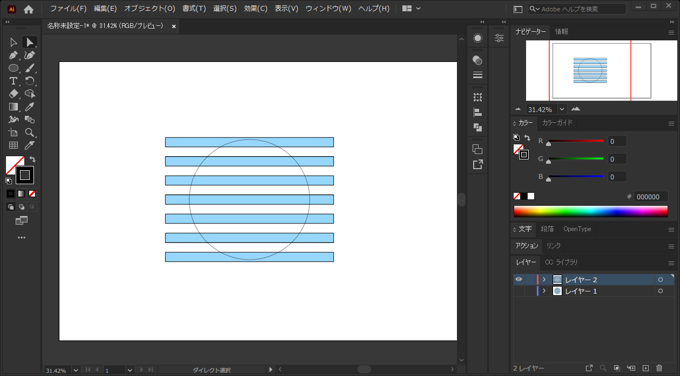Expand レイヤー 1 contents
The width and height of the screenshot is (680, 376).
[x=544, y=291]
